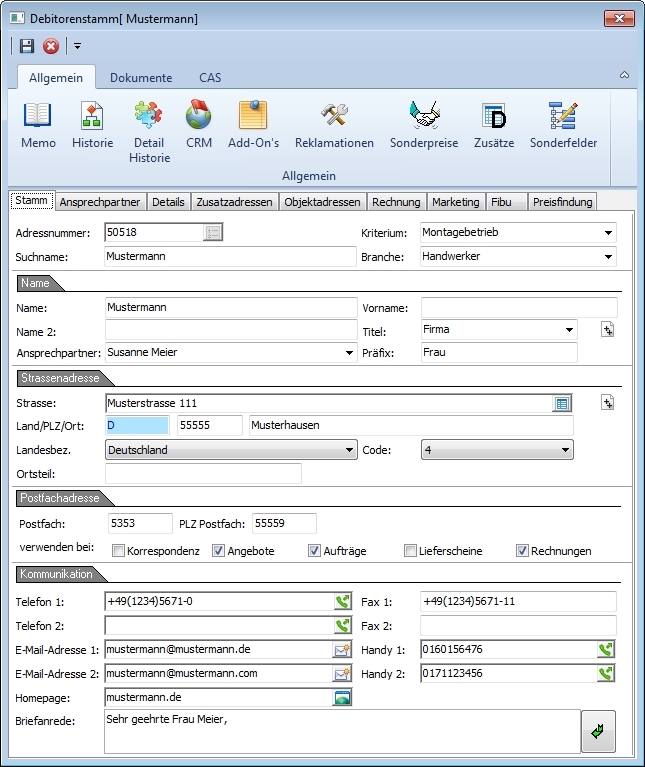645x767 pixels.
Task: Collapse the ribbon with the chevron
Action: tap(624, 75)
